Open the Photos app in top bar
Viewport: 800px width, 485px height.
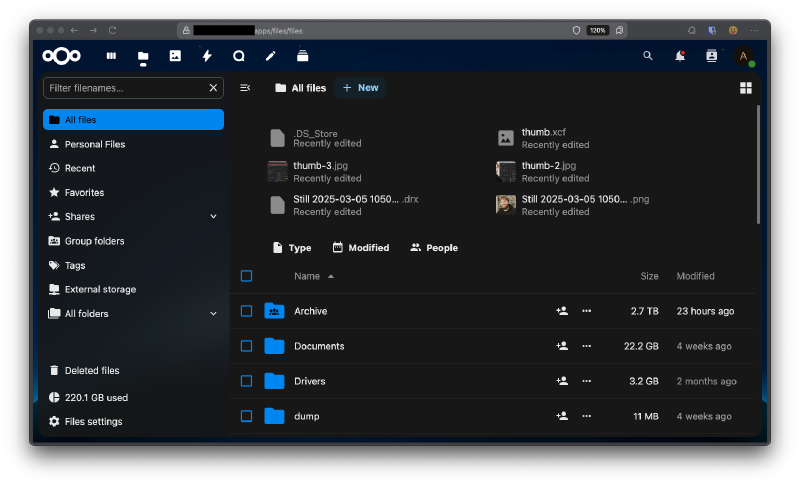pos(175,56)
